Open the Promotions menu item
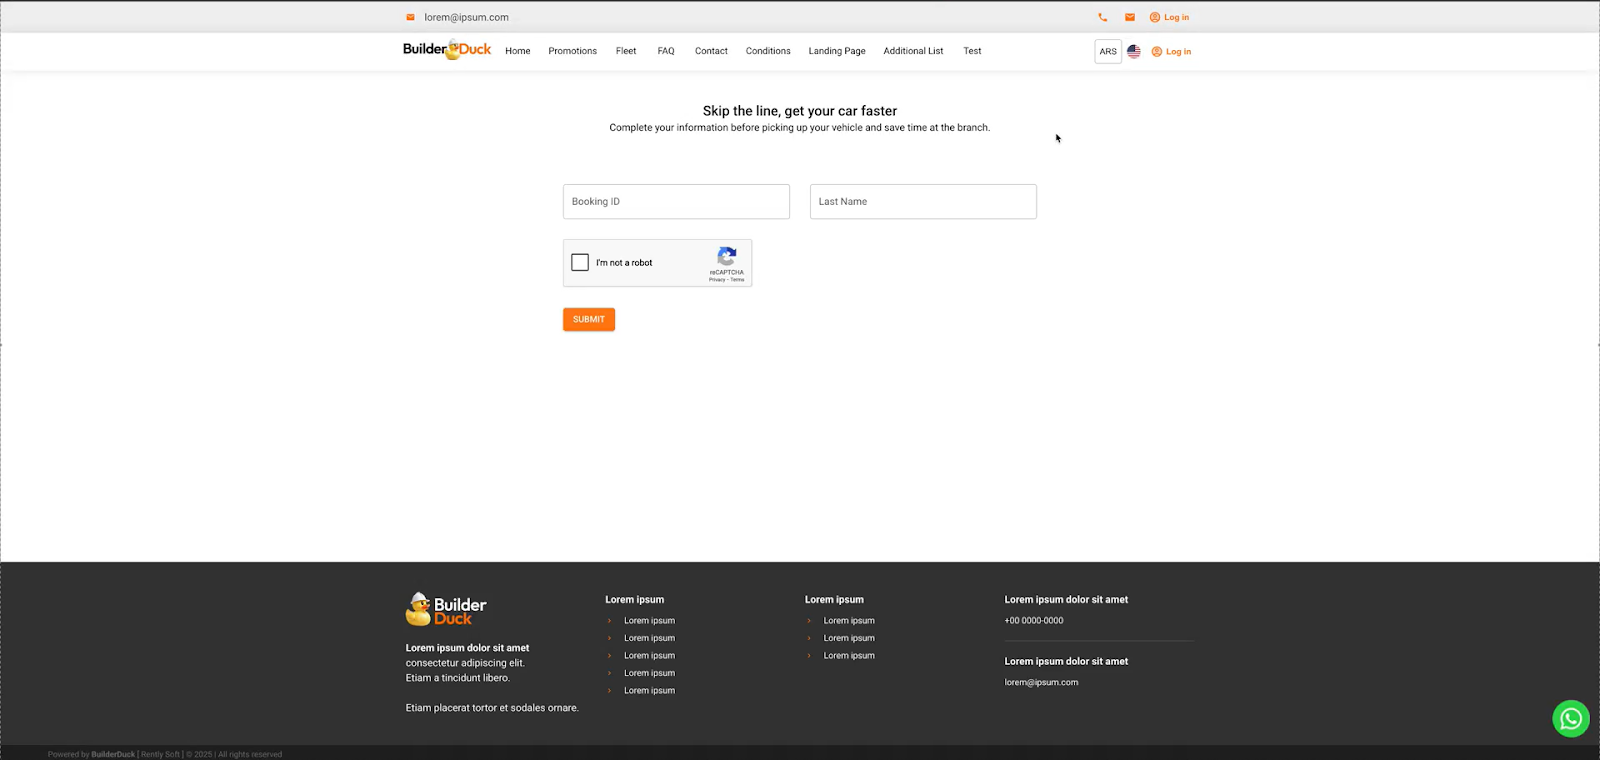1600x760 pixels. [x=572, y=51]
